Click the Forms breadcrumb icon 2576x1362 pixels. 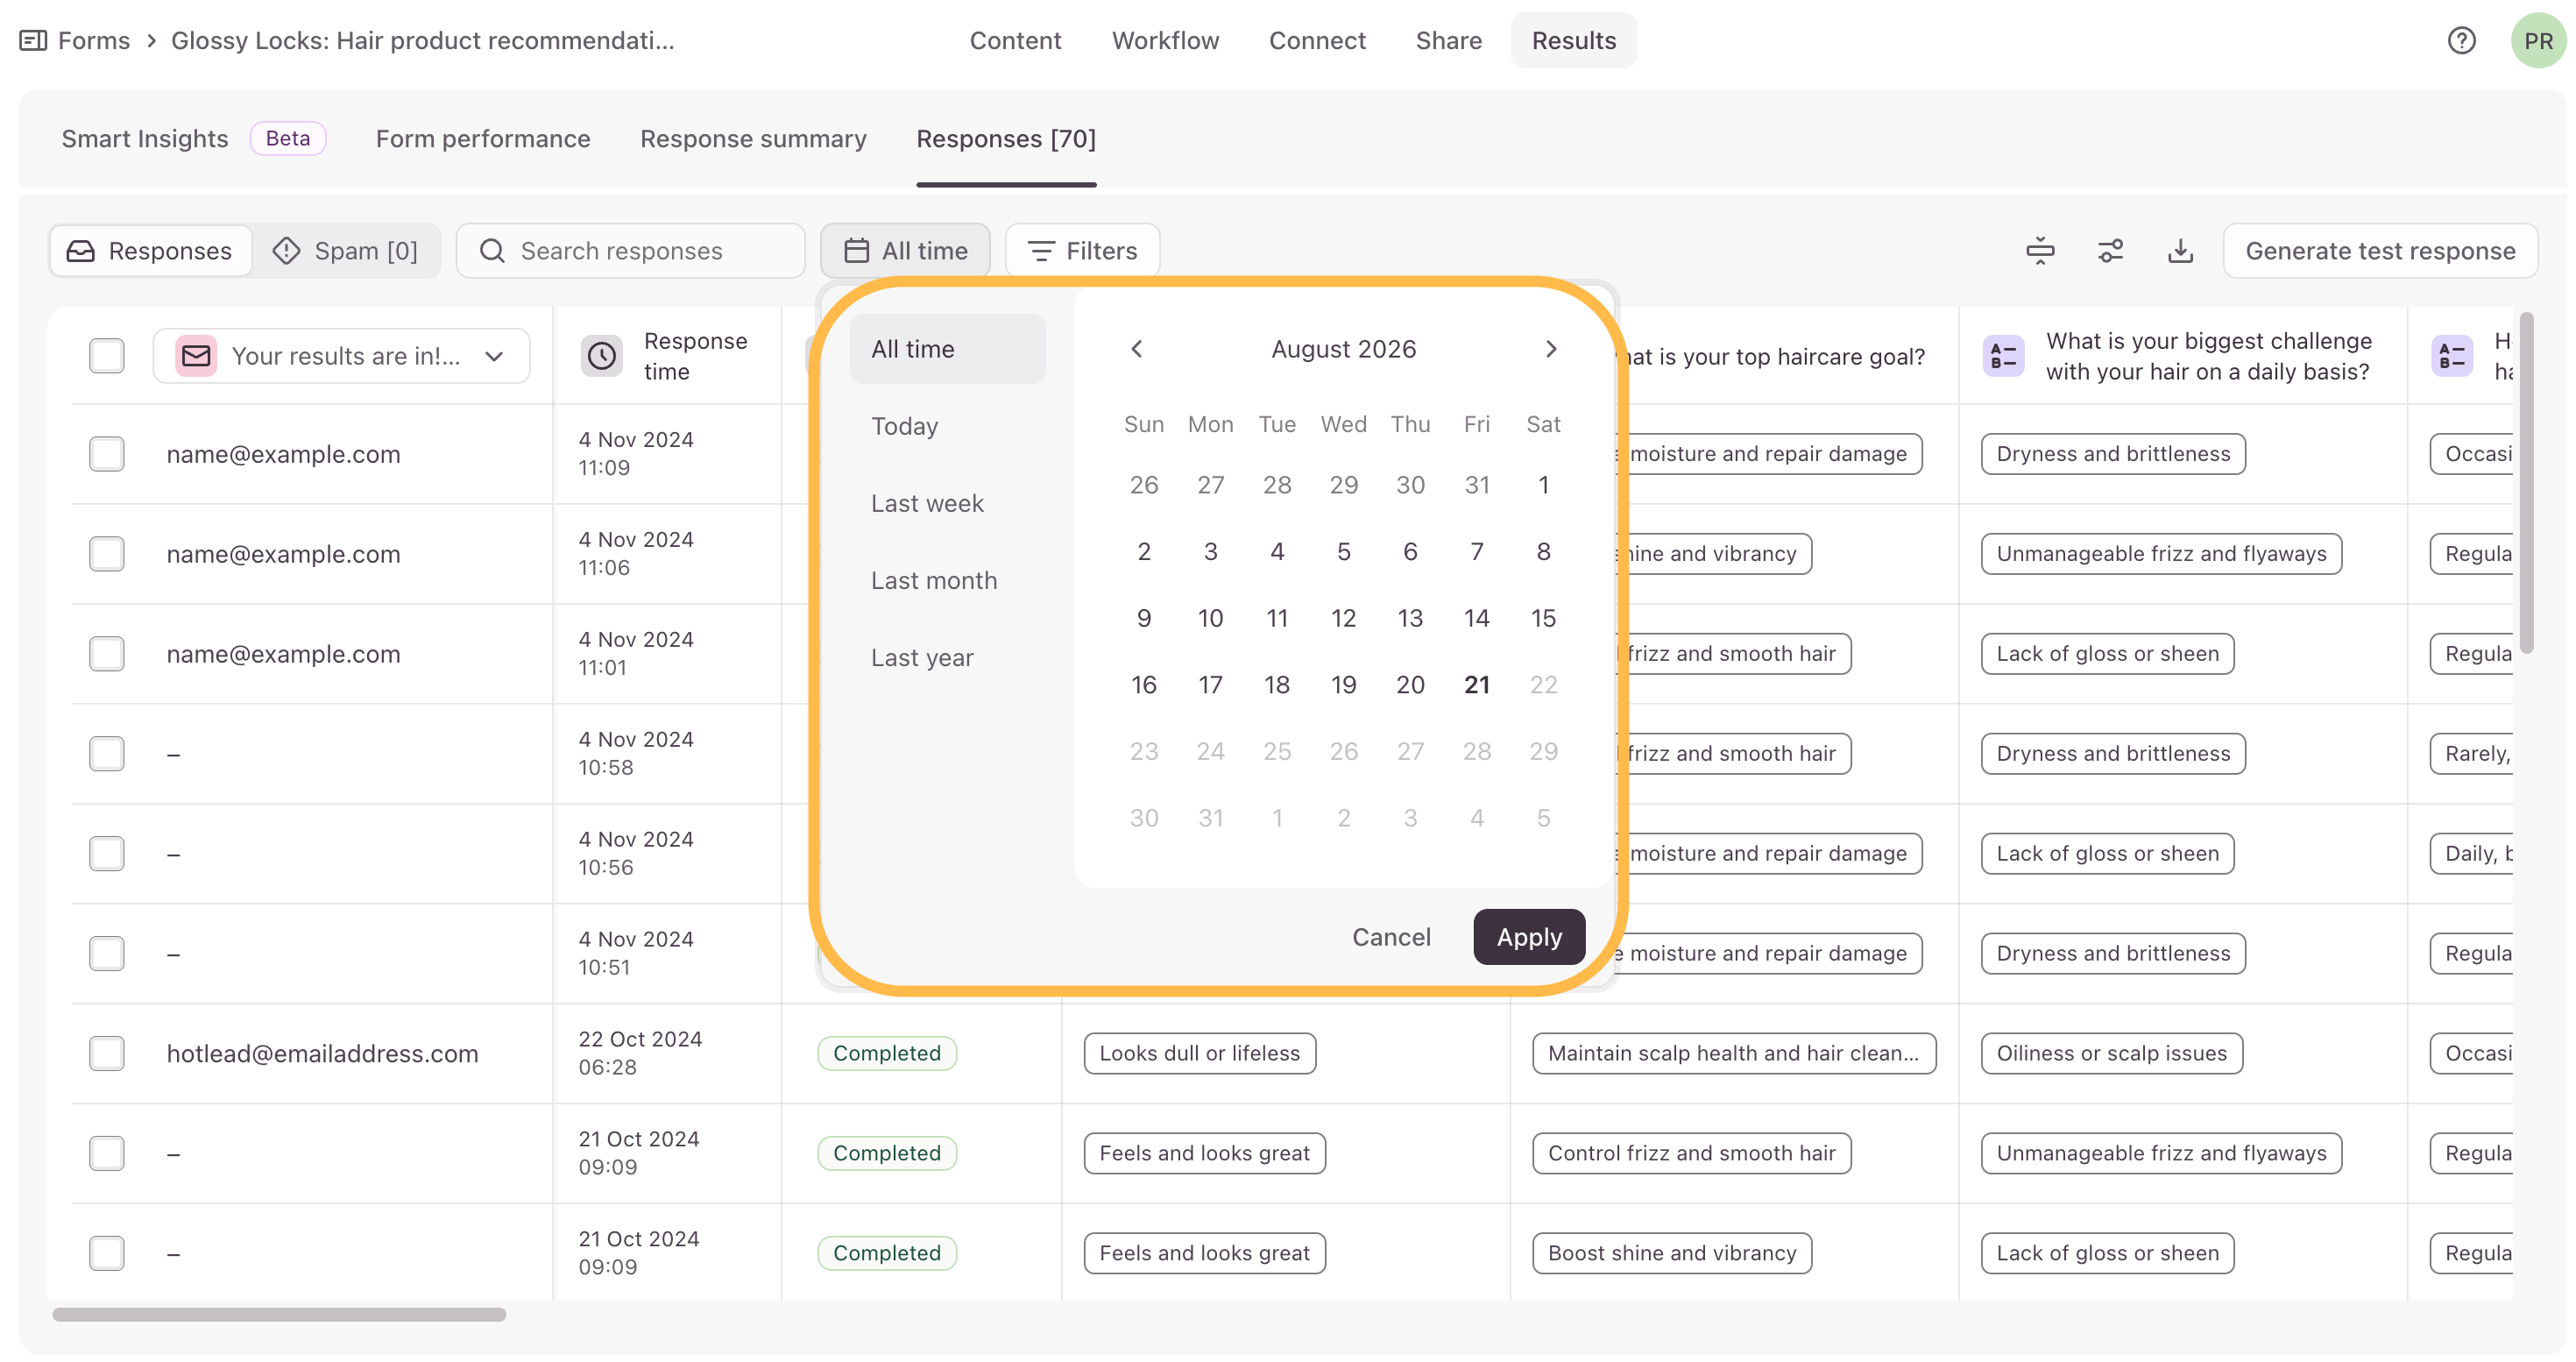coord(33,41)
